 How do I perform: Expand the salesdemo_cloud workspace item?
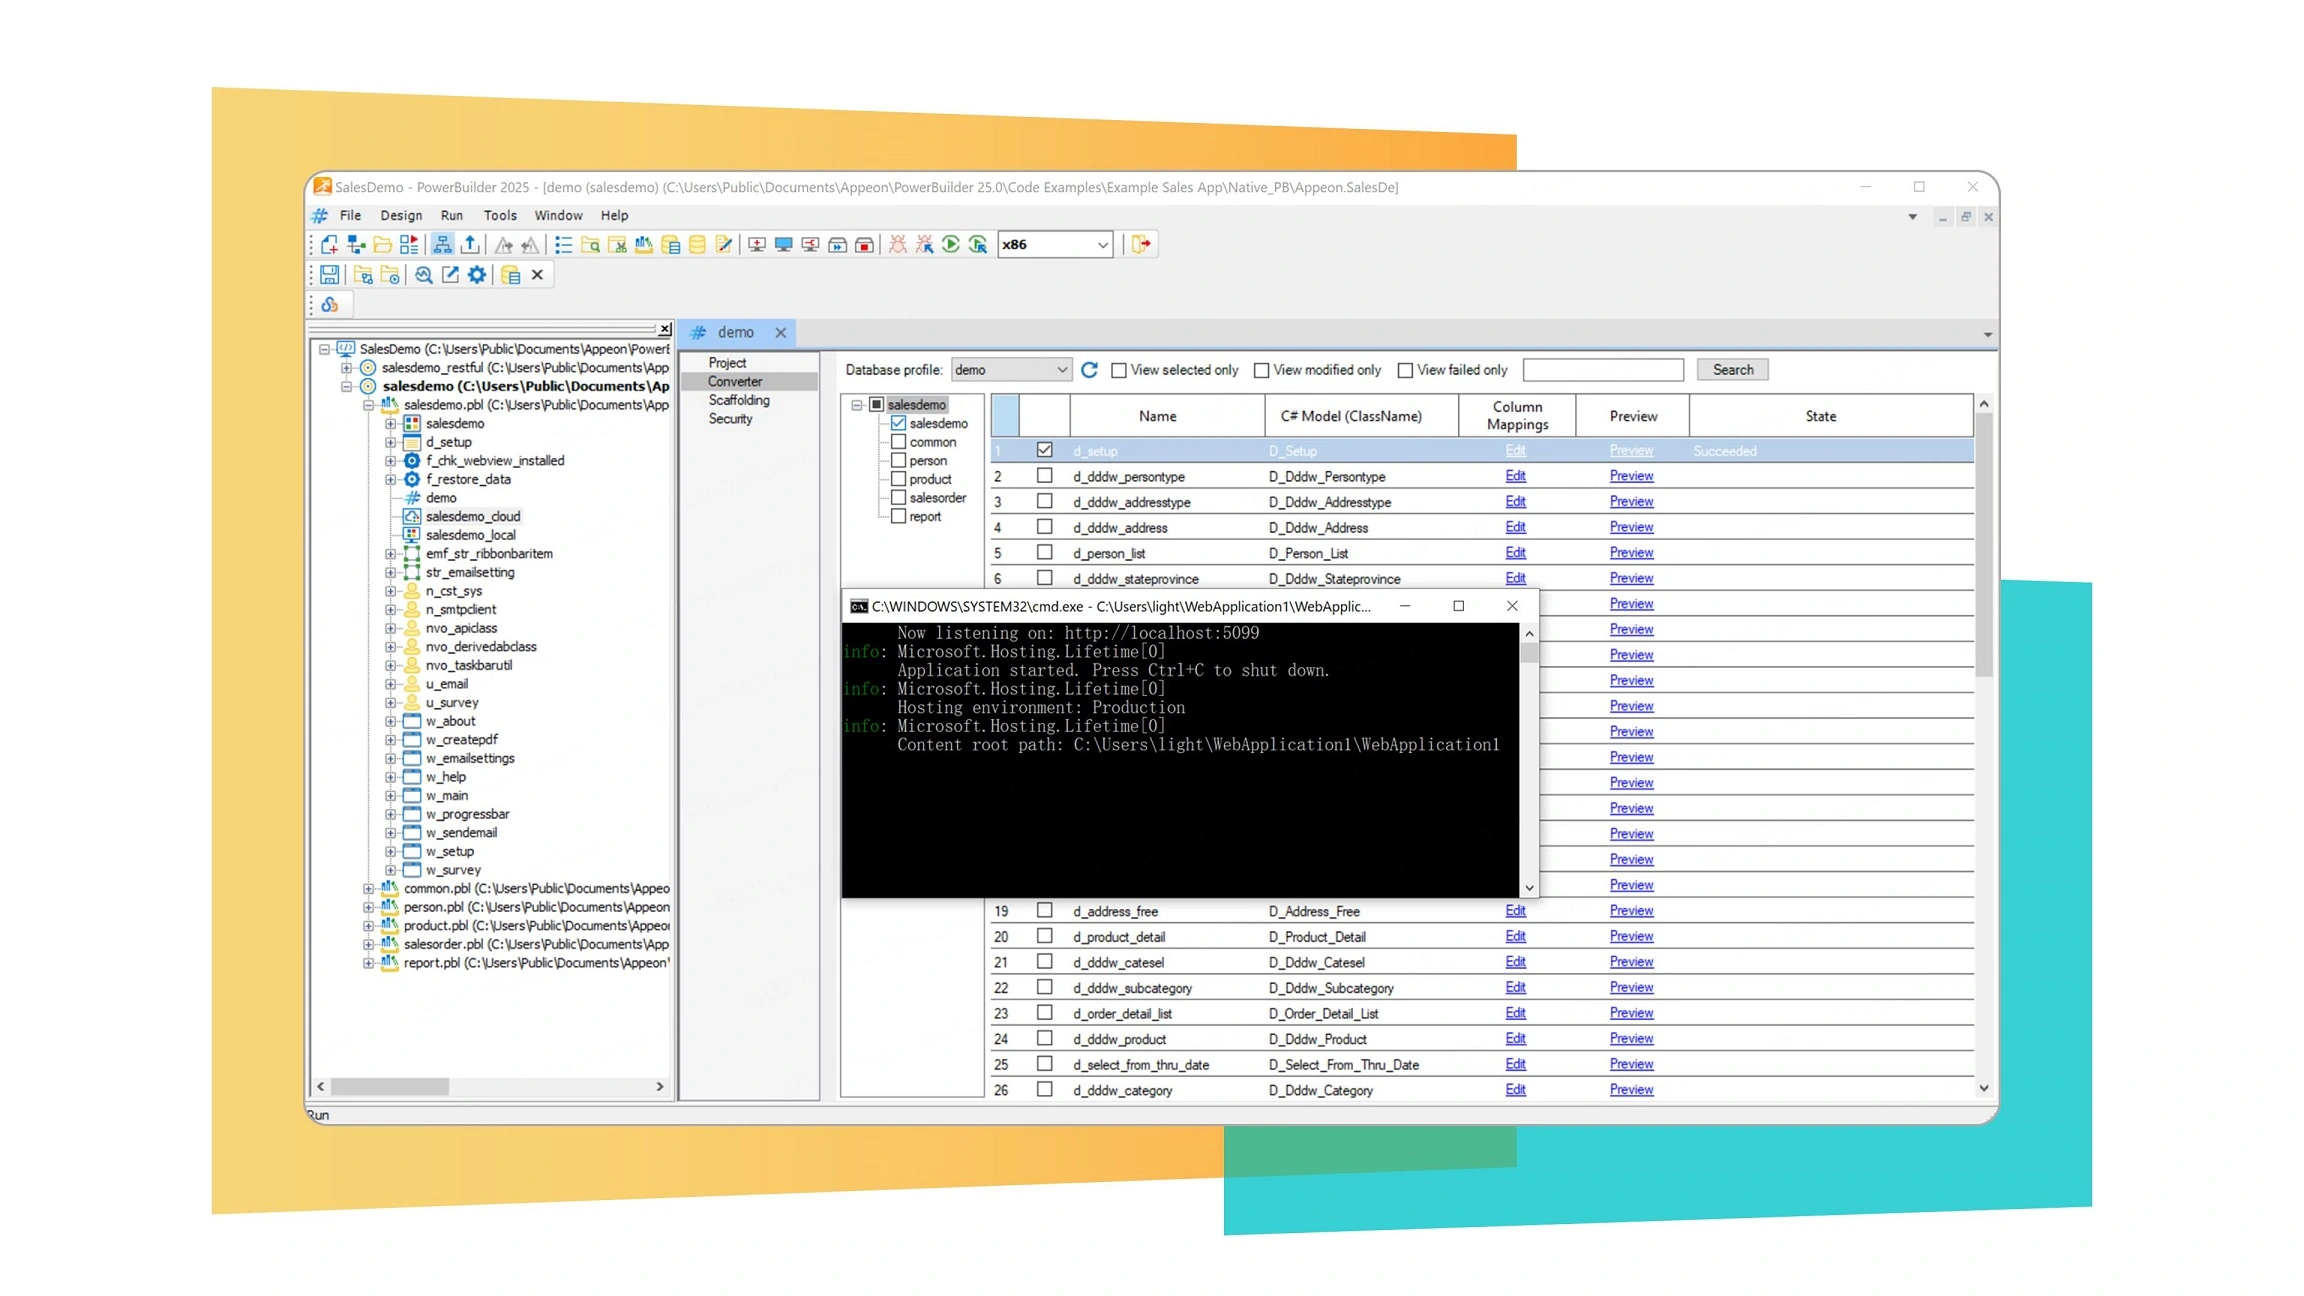[x=473, y=516]
